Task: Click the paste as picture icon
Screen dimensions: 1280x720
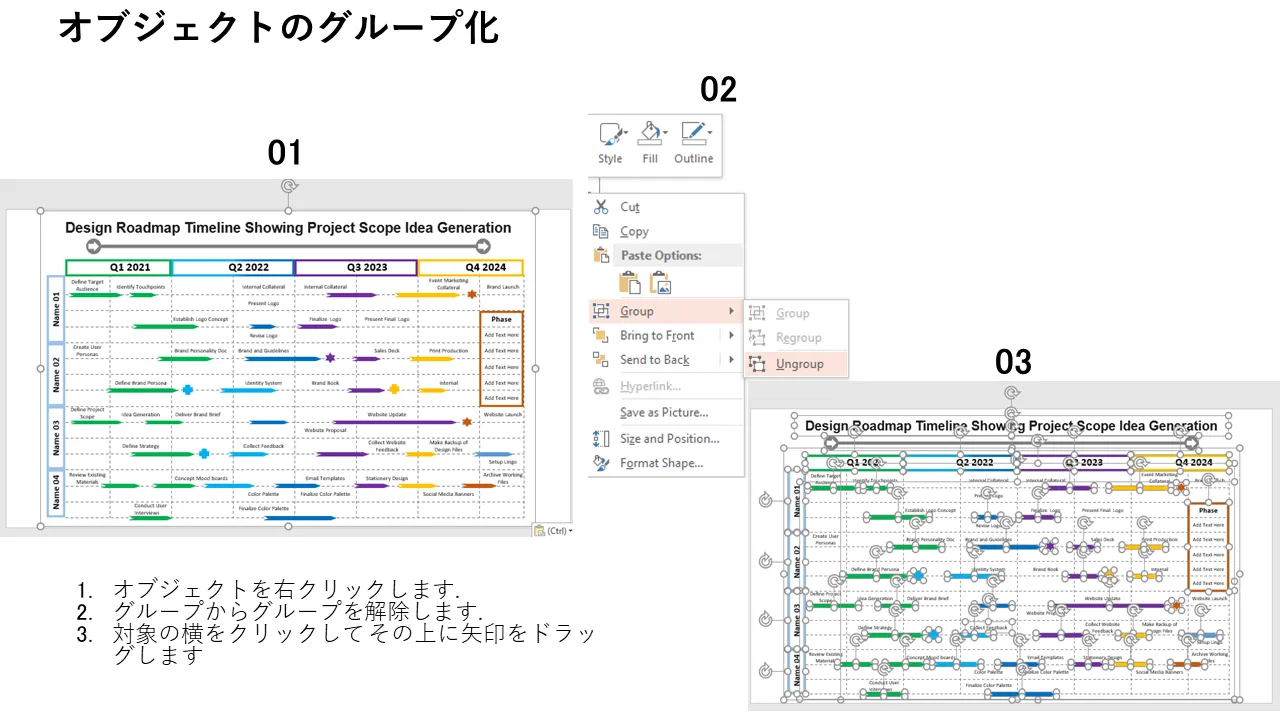Action: (x=660, y=283)
